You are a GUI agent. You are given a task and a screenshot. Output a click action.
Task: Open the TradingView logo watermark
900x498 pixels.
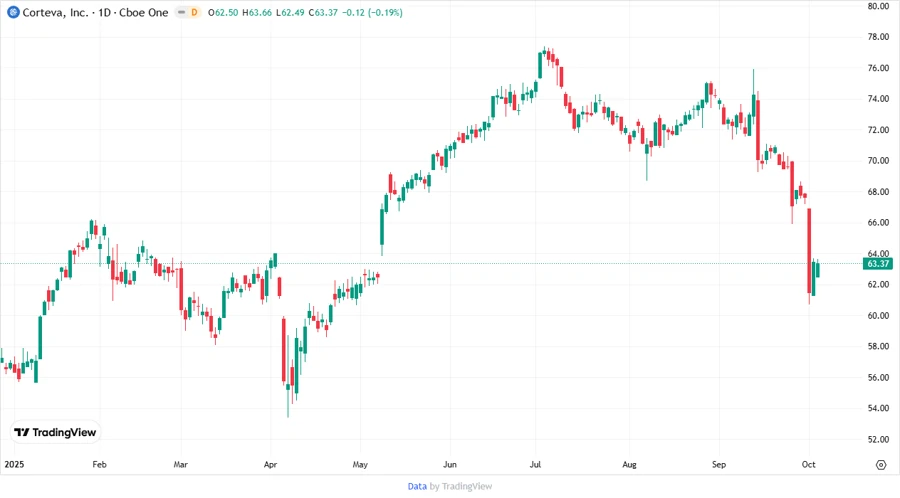[x=55, y=432]
